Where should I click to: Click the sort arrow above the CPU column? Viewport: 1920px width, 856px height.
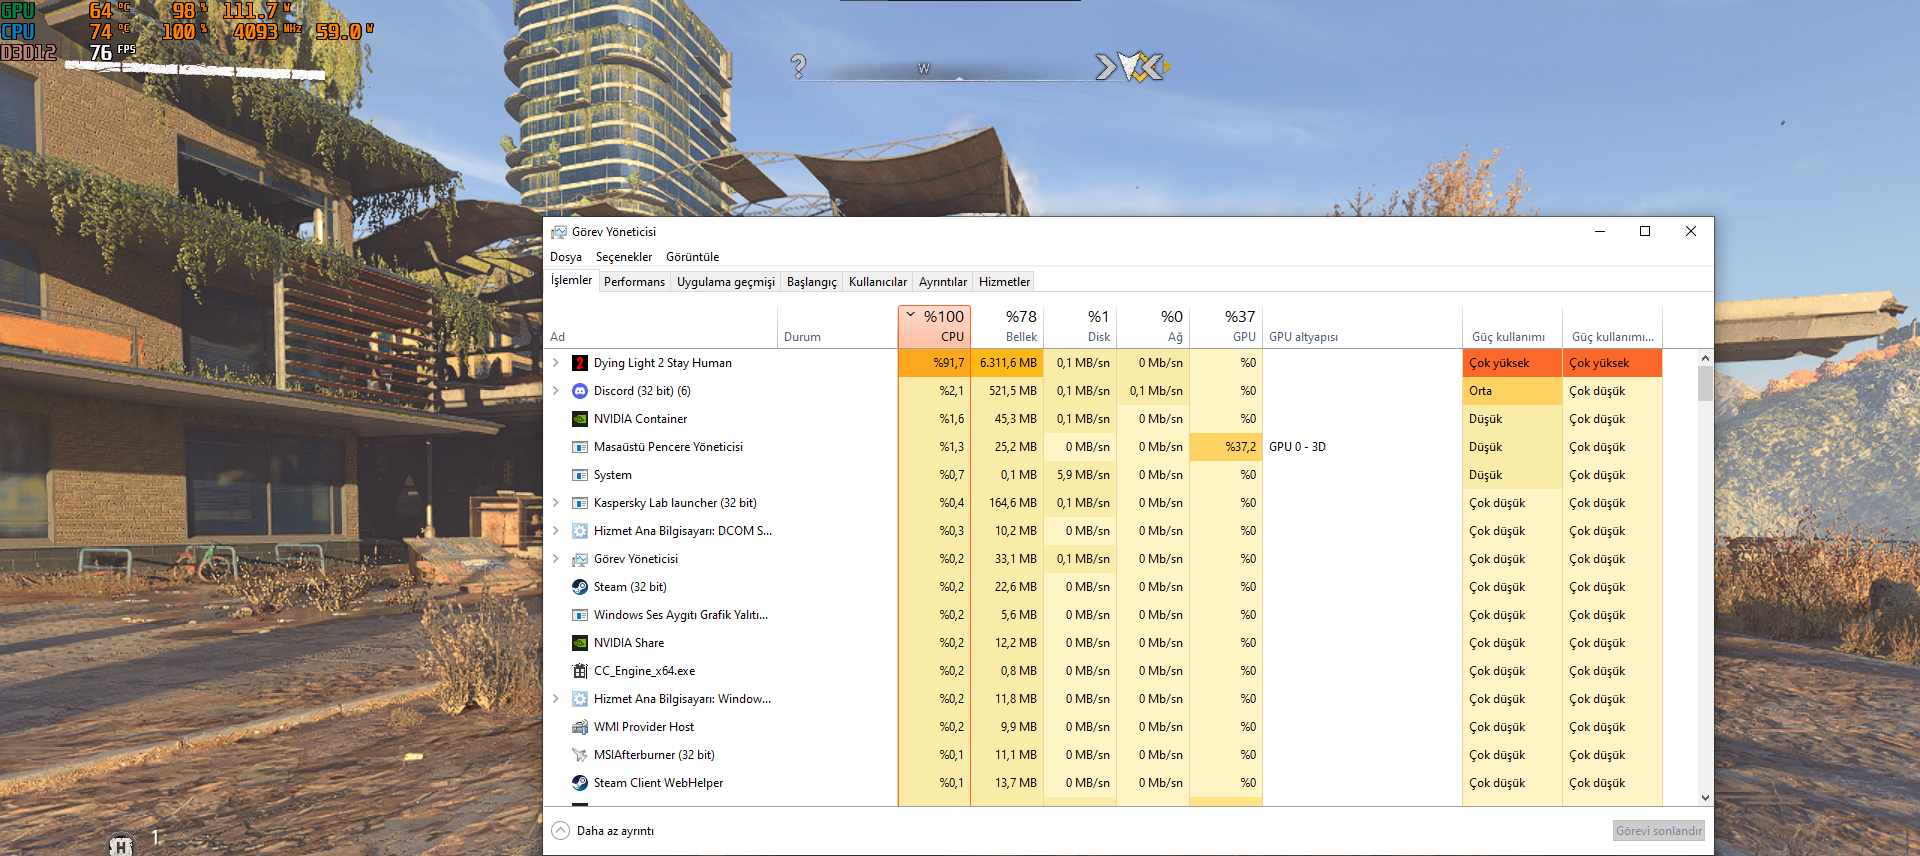pyautogui.click(x=911, y=314)
